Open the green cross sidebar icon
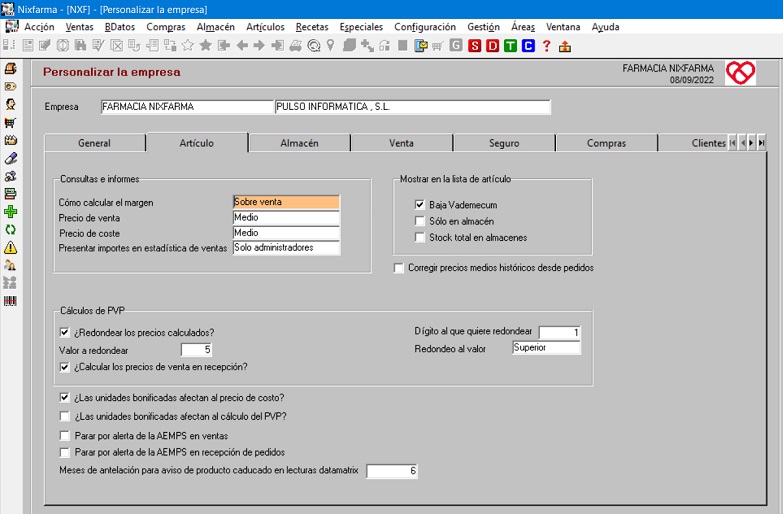Viewport: 783px width, 514px height. click(10, 211)
